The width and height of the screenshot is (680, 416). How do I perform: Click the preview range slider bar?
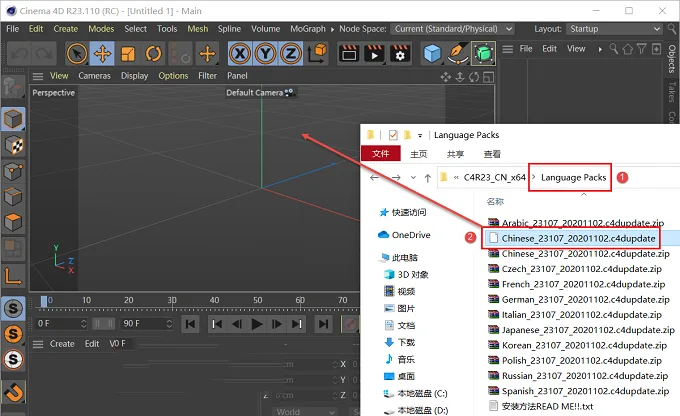(x=104, y=324)
